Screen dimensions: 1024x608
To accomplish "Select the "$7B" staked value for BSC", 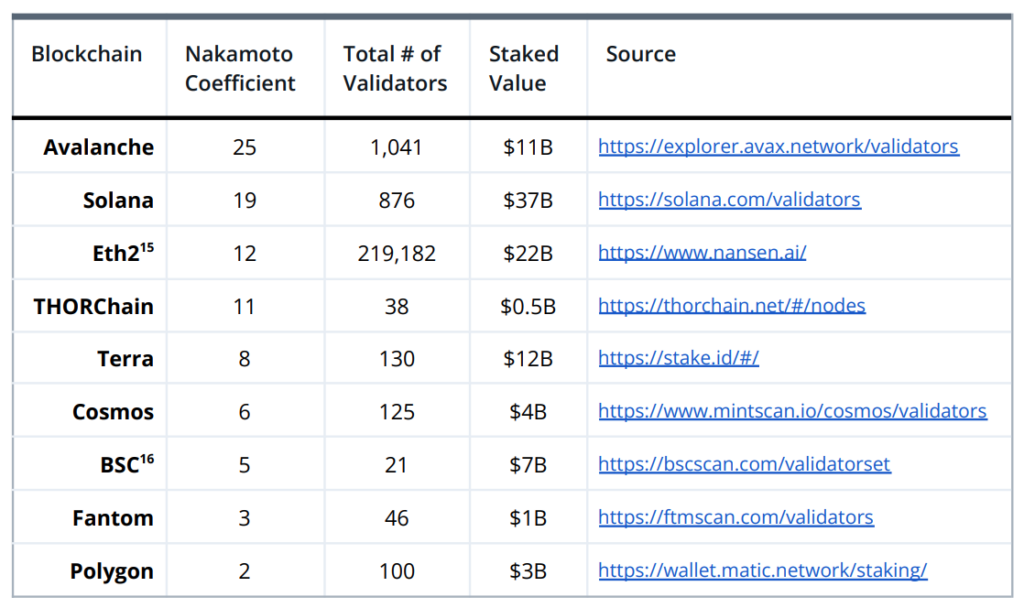I will pos(528,465).
